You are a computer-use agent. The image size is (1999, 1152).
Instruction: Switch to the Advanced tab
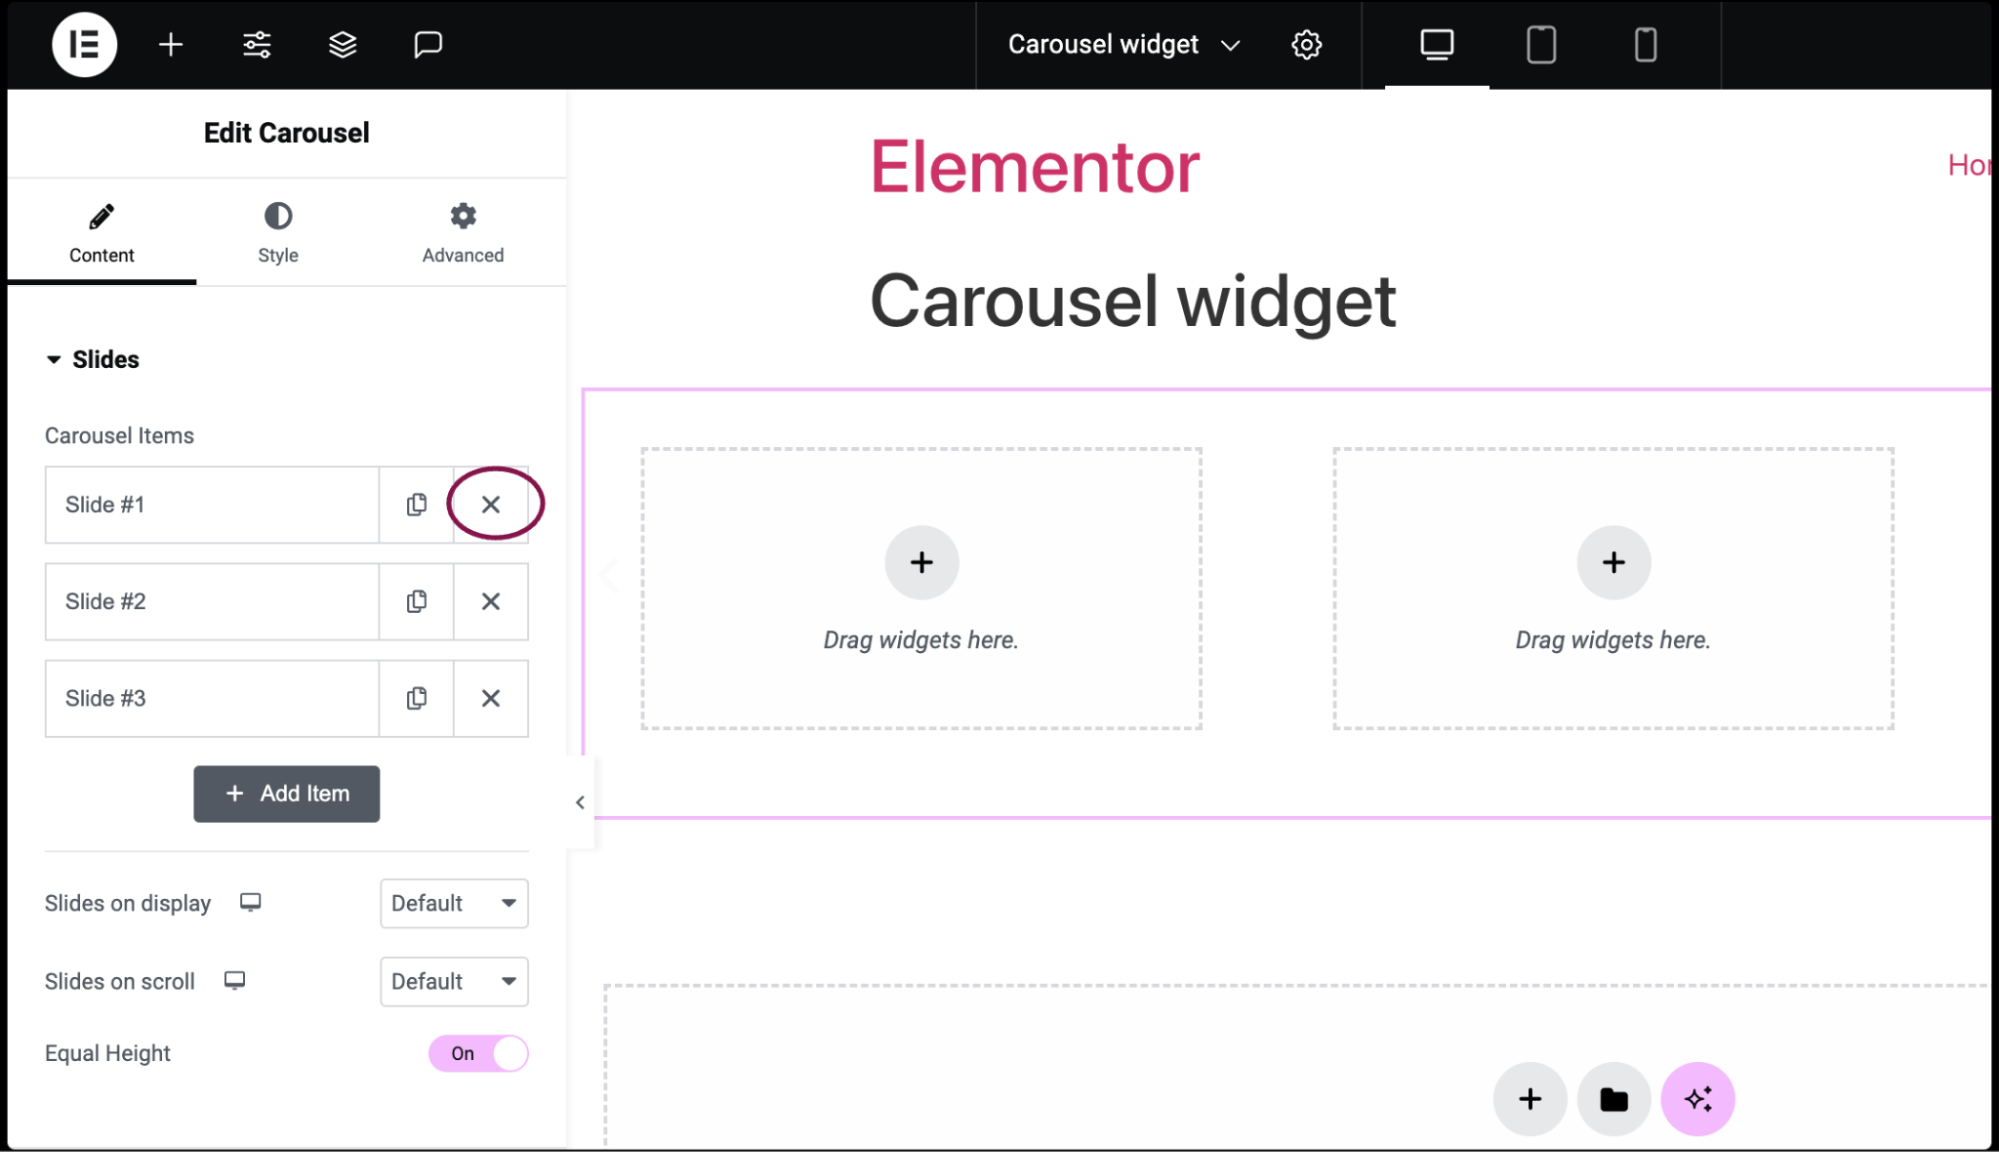coord(463,233)
